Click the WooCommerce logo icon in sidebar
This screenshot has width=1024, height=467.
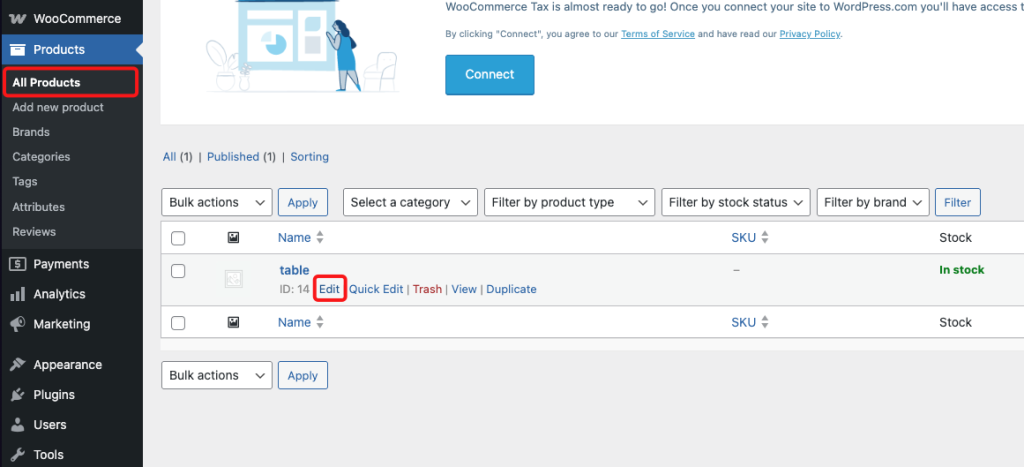pyautogui.click(x=18, y=19)
